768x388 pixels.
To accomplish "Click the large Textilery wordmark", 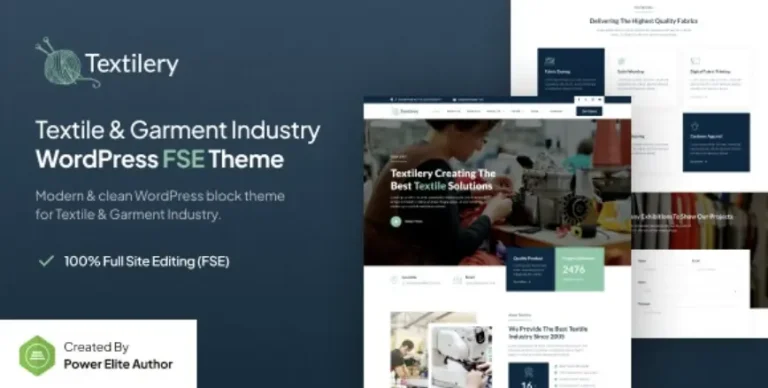I will pyautogui.click(x=132, y=64).
